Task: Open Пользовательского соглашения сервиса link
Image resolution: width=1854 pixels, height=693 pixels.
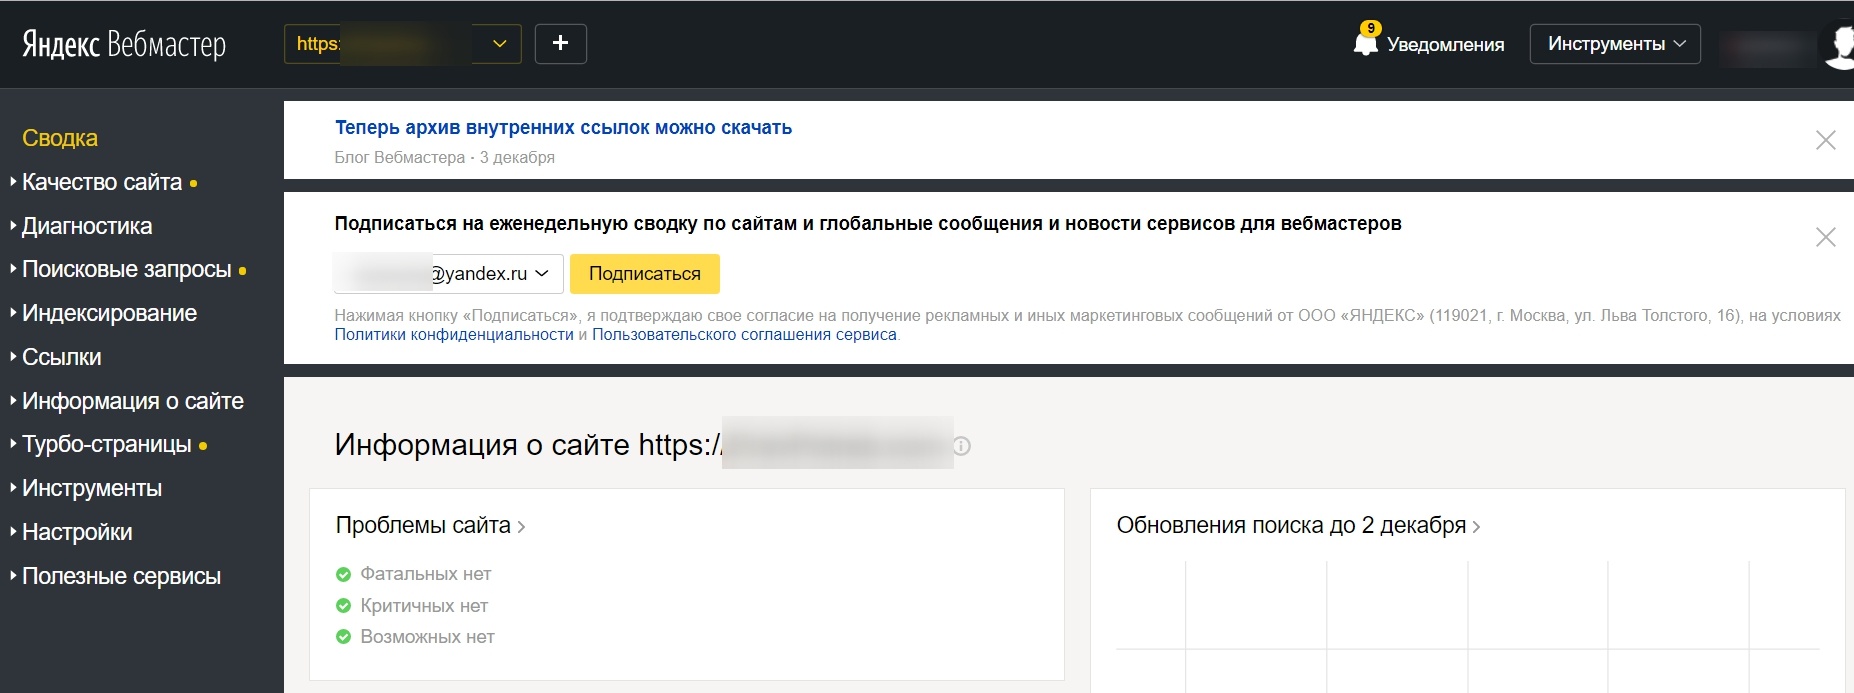Action: [x=744, y=335]
